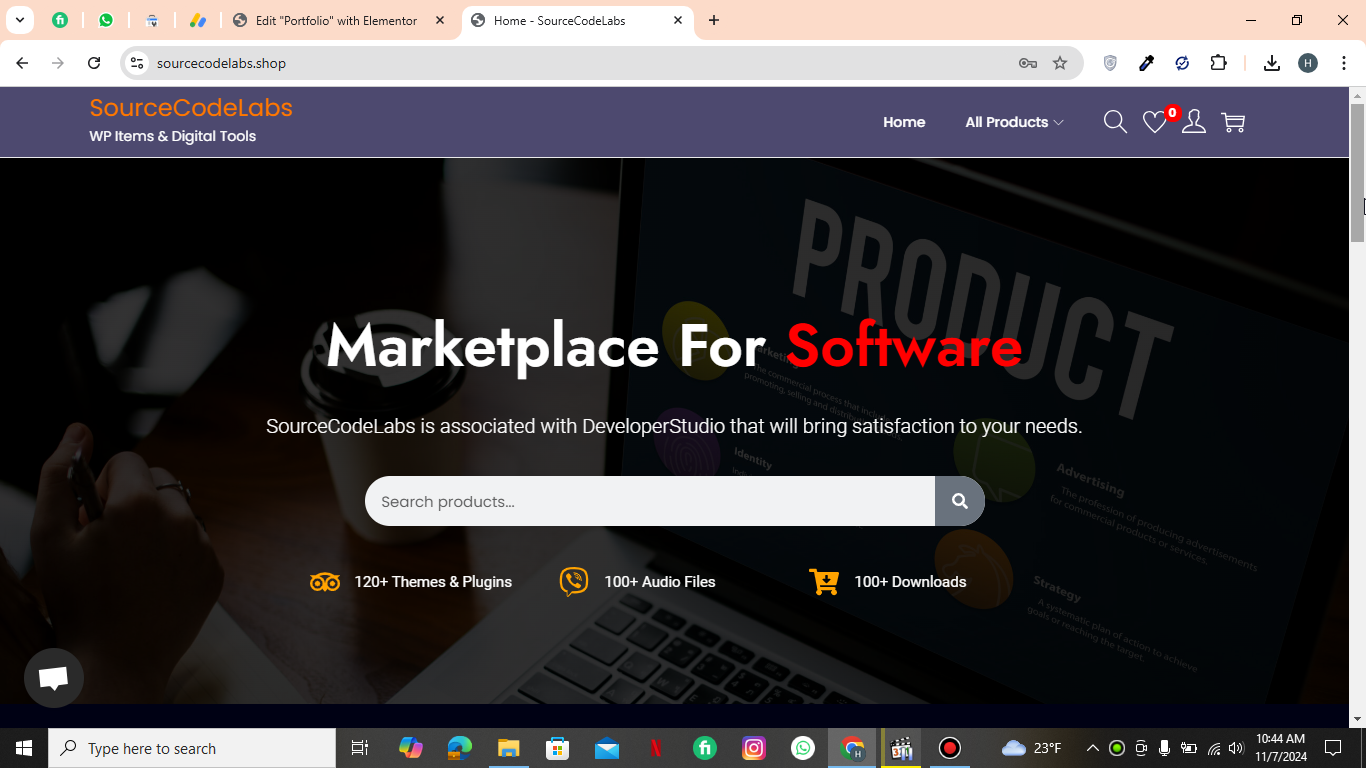Switch to the pinned Chrome Web Store tab
Image resolution: width=1366 pixels, height=768 pixels.
pyautogui.click(x=152, y=20)
